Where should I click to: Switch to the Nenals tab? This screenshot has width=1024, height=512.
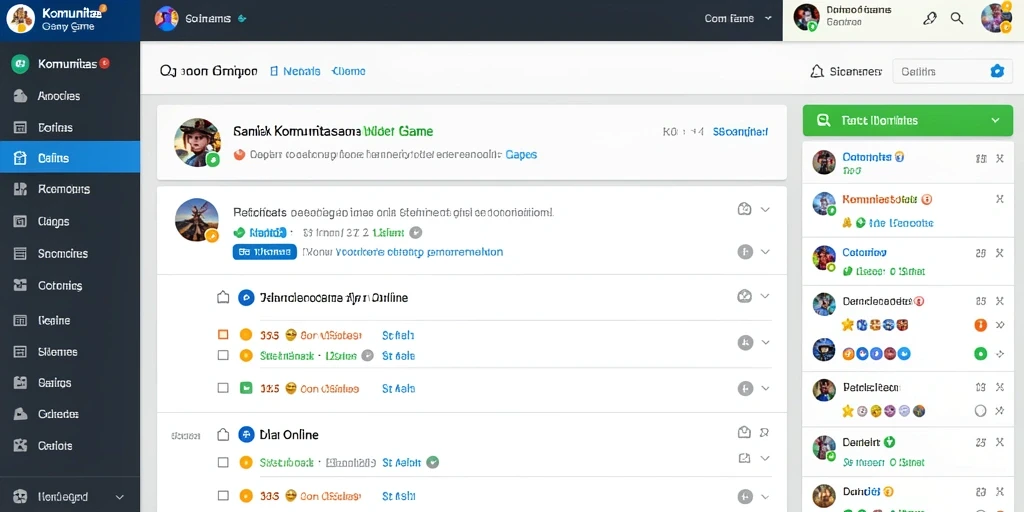295,71
